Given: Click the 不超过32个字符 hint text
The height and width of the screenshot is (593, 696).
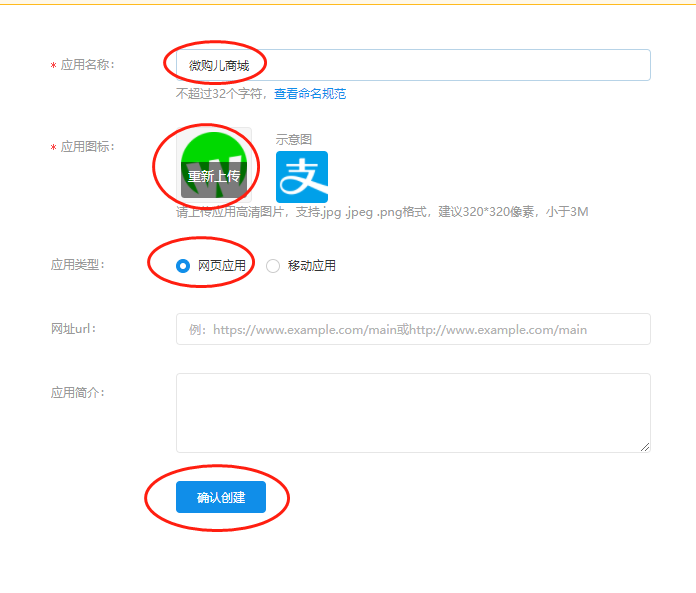Looking at the screenshot, I should tap(221, 94).
